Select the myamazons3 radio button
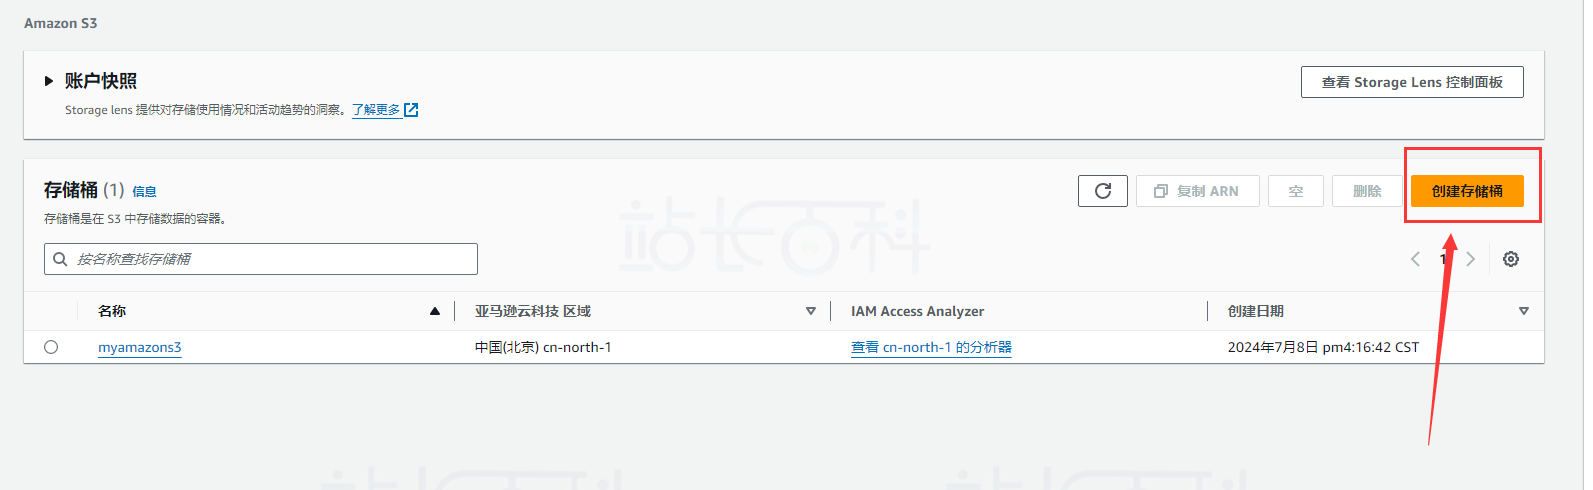Screen dimensions: 1593x490 click(51, 347)
